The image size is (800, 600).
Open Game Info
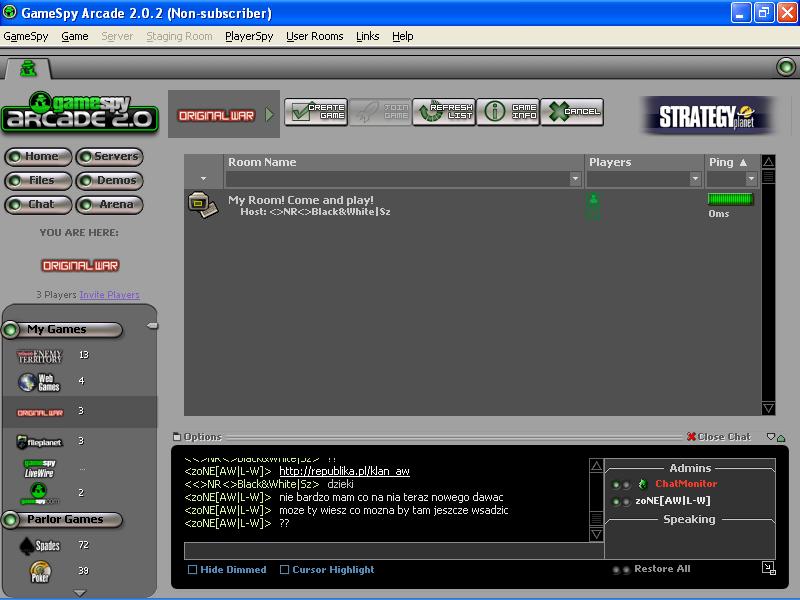(x=508, y=112)
